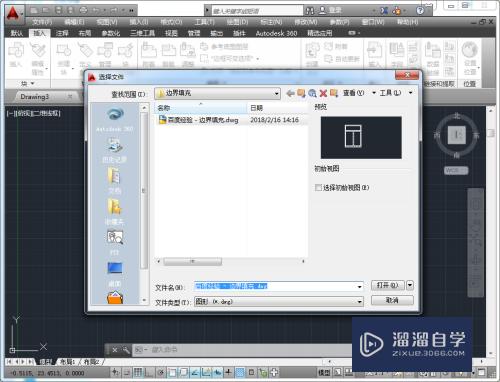Click the command line wrench settings icon
500x382 pixels.
[126, 350]
